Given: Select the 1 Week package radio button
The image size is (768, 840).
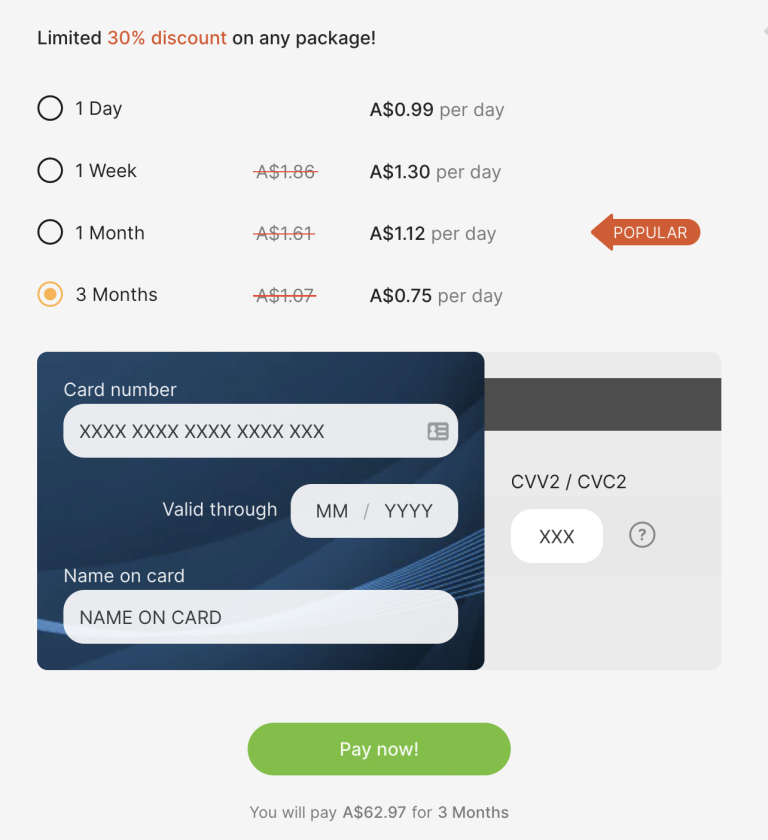Looking at the screenshot, I should tap(50, 170).
